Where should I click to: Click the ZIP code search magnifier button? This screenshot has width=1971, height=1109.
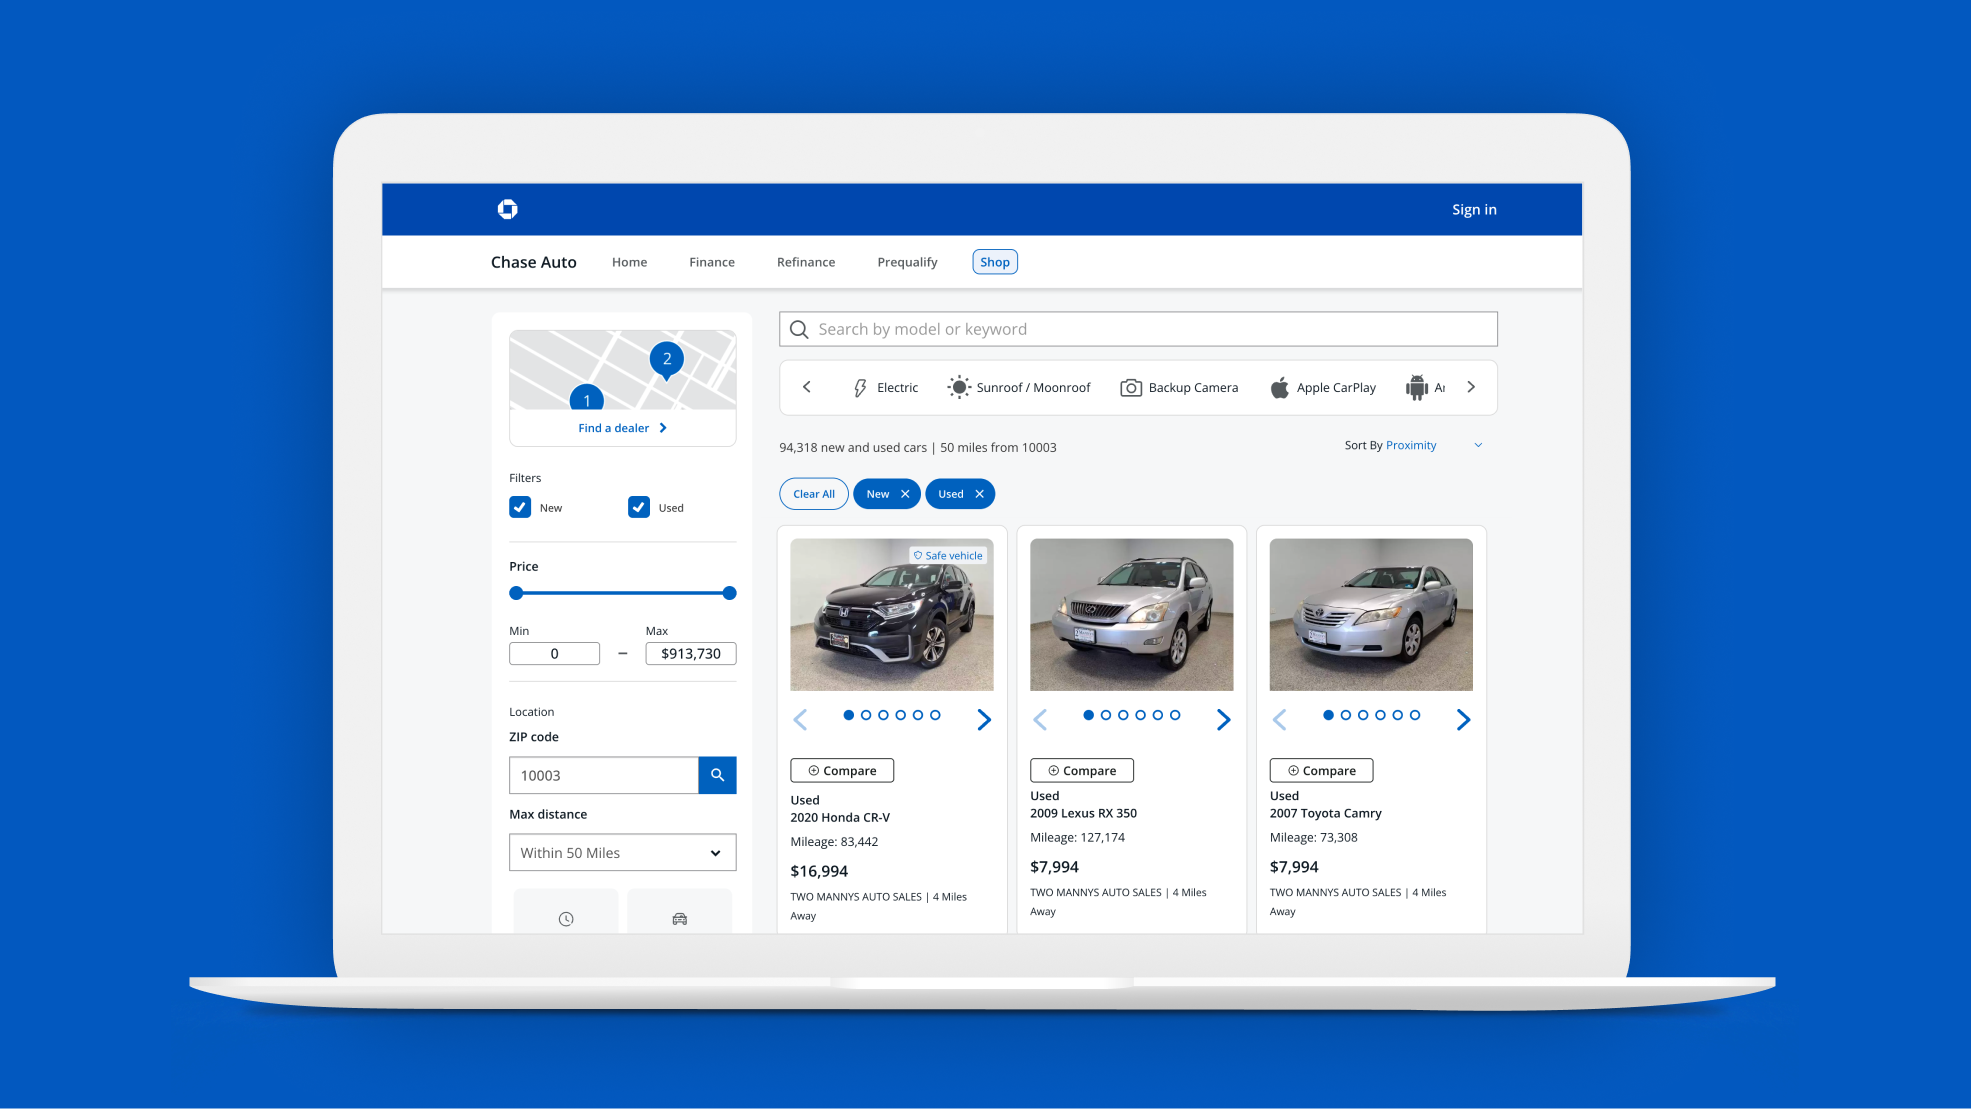[x=717, y=775]
